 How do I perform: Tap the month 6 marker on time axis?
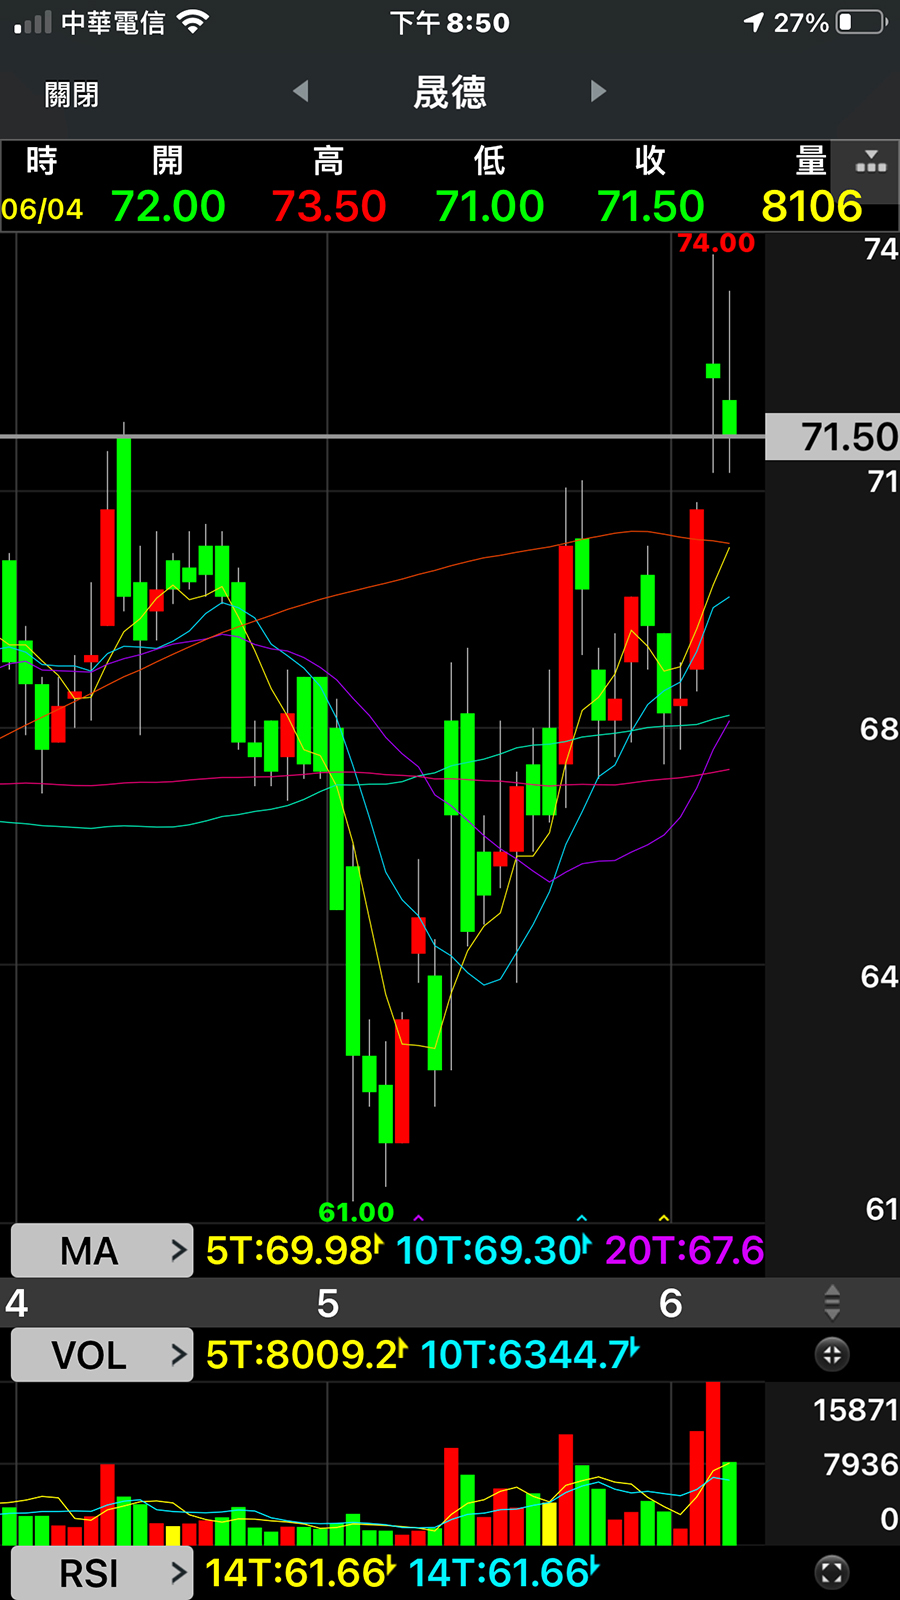pos(671,1303)
